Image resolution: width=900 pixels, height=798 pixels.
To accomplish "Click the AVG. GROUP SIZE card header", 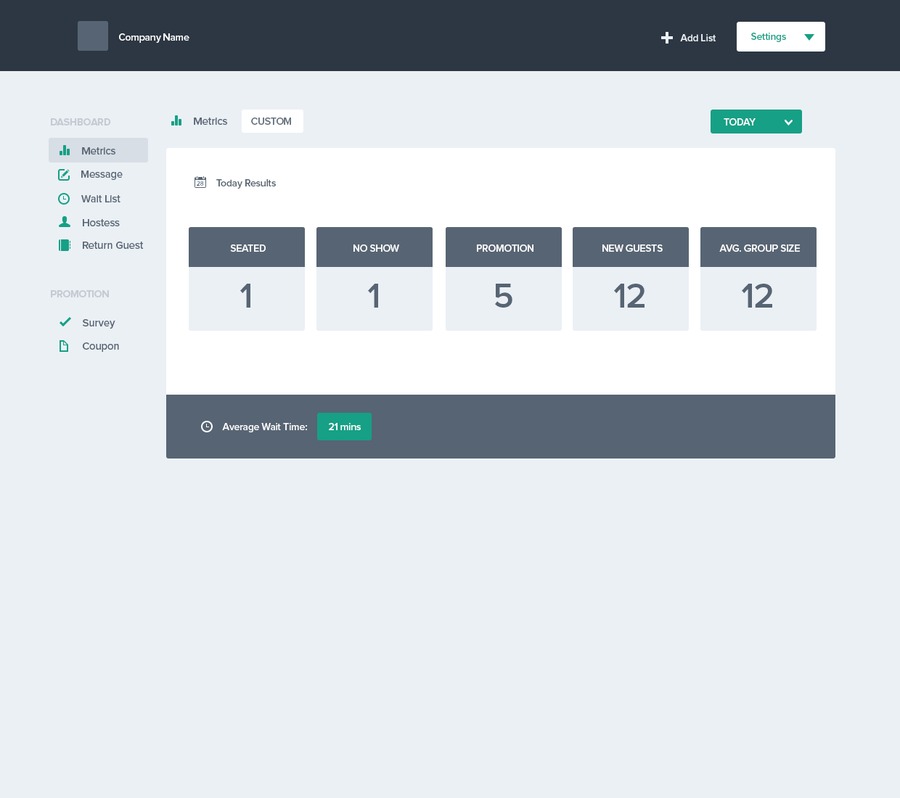I will 758,247.
